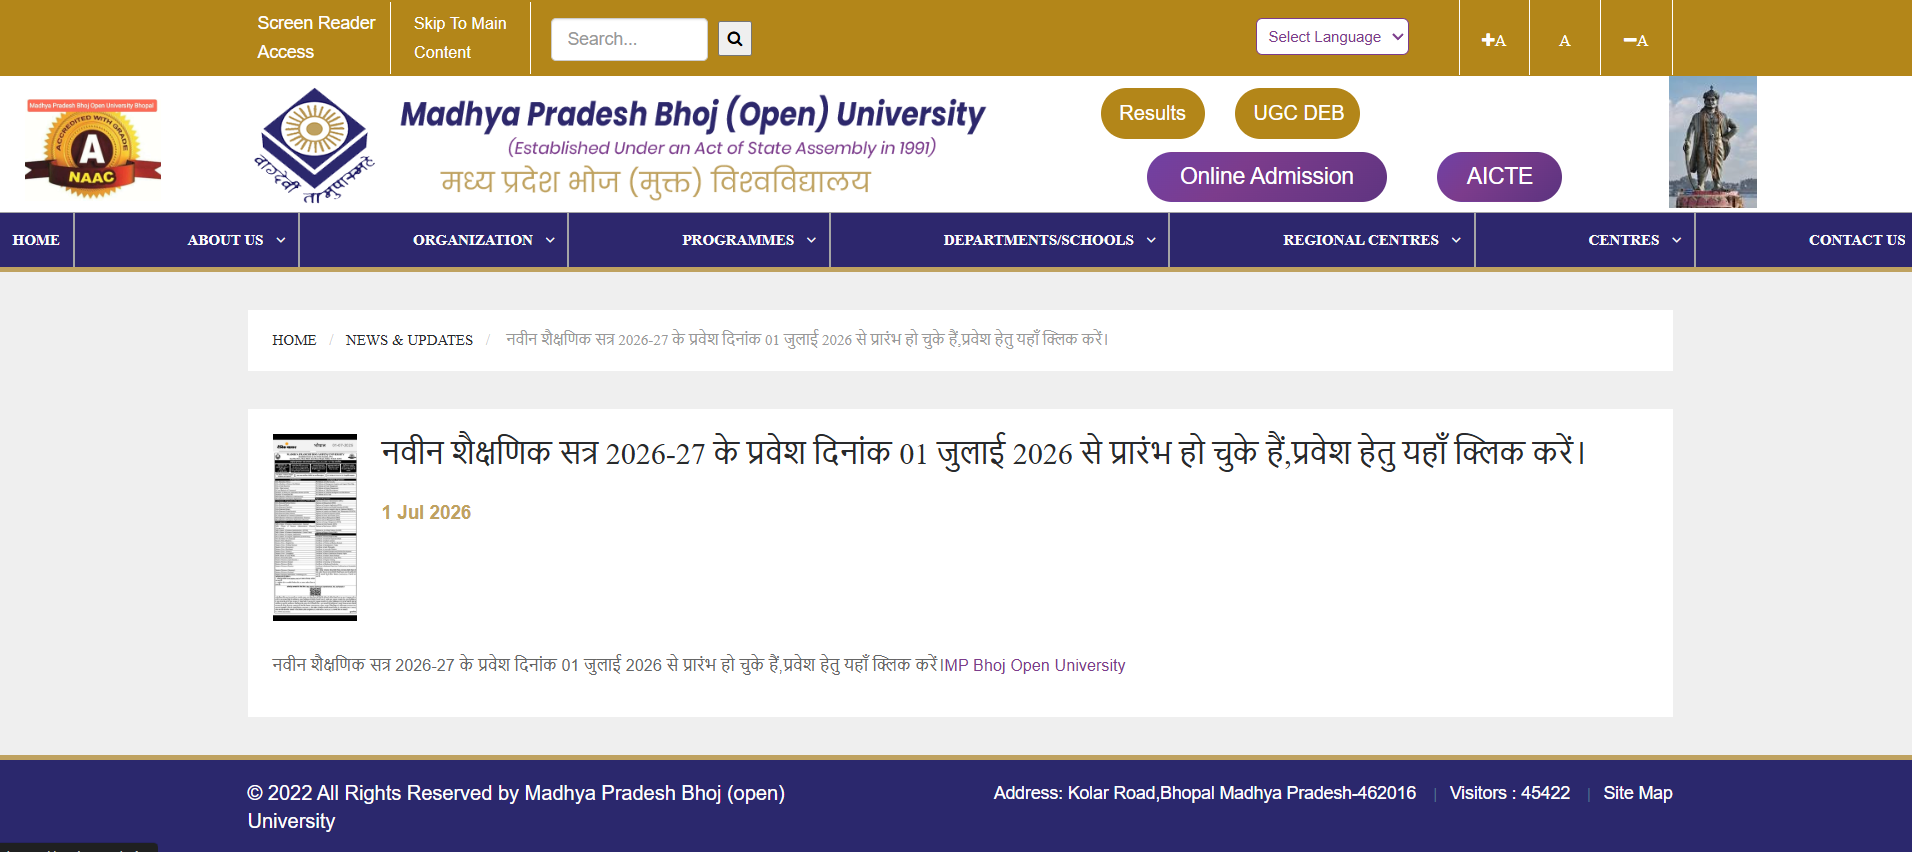This screenshot has height=852, width=1912.
Task: Click the breadcrumb current page Hindi title
Action: (x=807, y=340)
